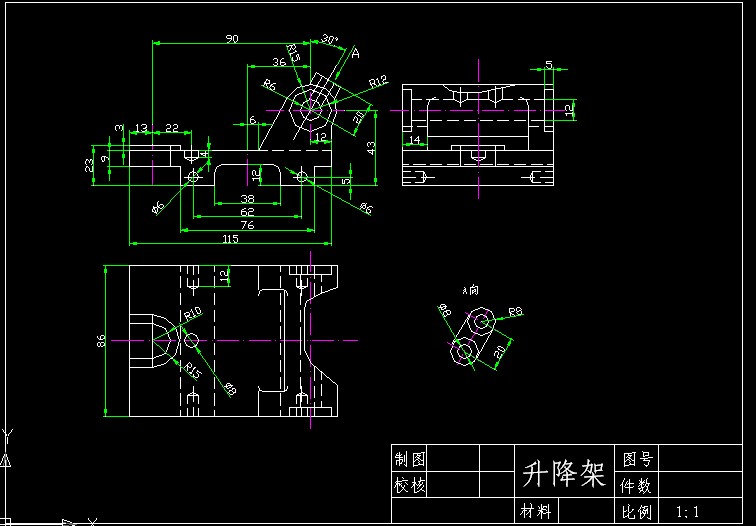Select the R12 radius dimension
756x526 pixels.
pyautogui.click(x=378, y=81)
